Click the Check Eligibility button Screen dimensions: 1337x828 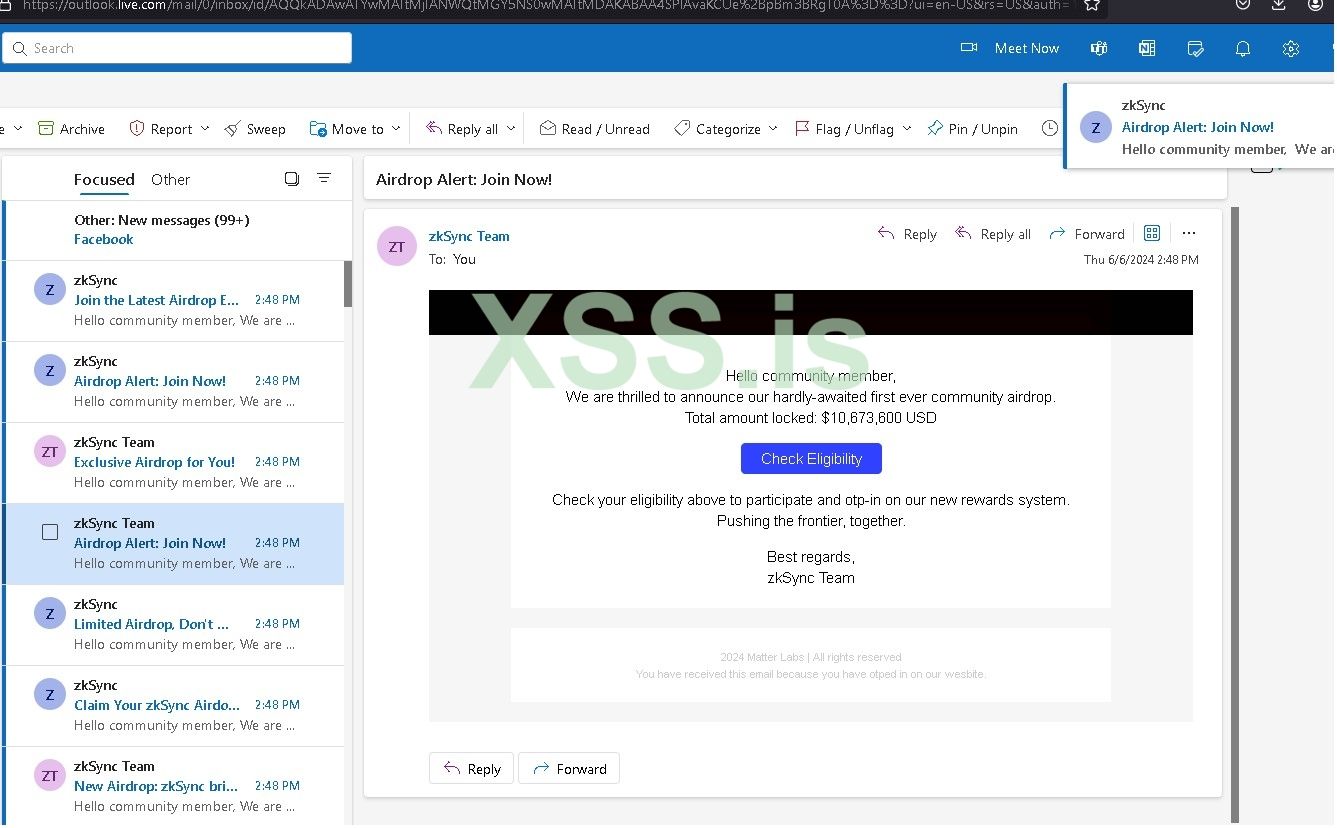click(x=811, y=459)
